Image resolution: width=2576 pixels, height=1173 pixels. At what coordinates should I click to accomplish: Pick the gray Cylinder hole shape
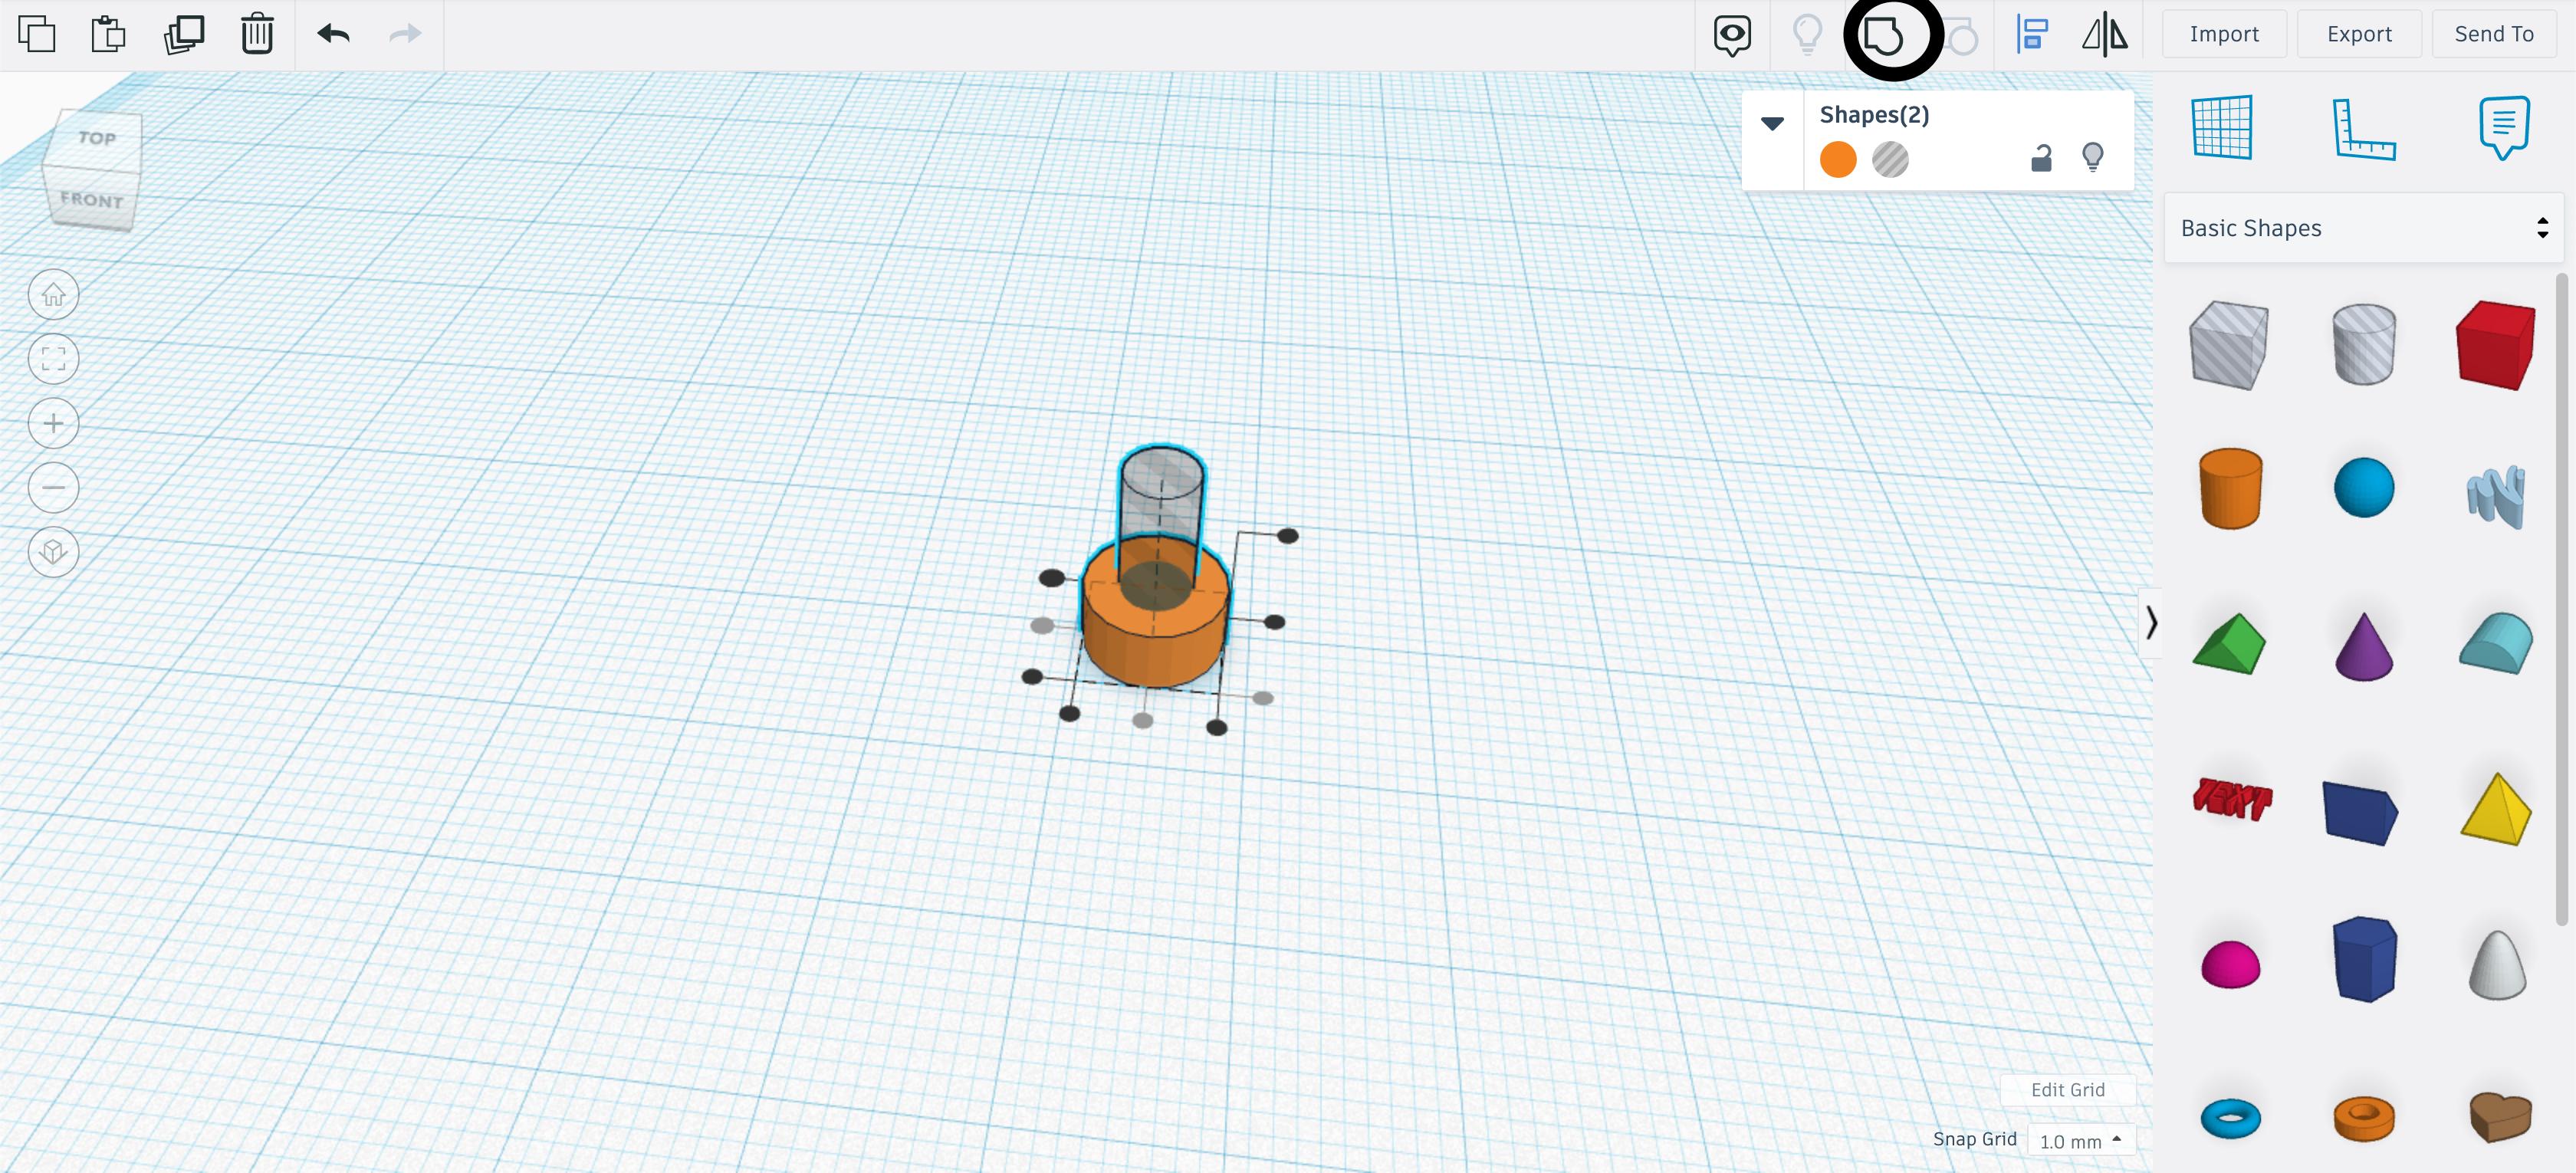coord(2364,344)
